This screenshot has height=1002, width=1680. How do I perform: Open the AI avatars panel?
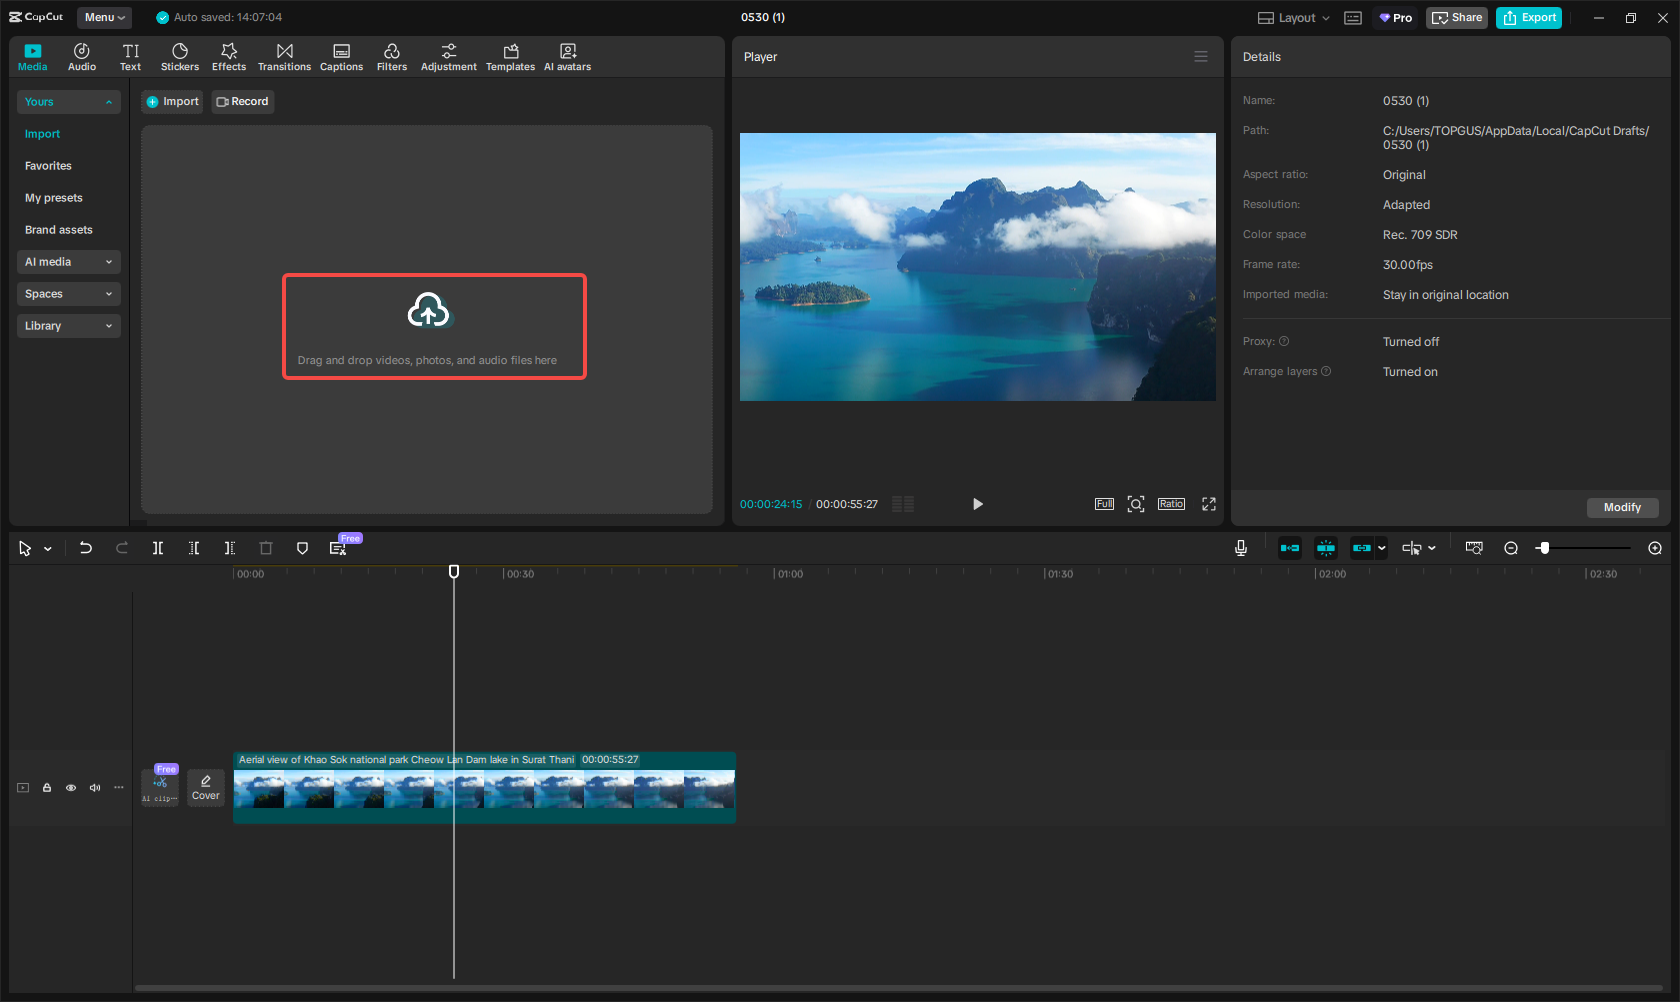[567, 56]
